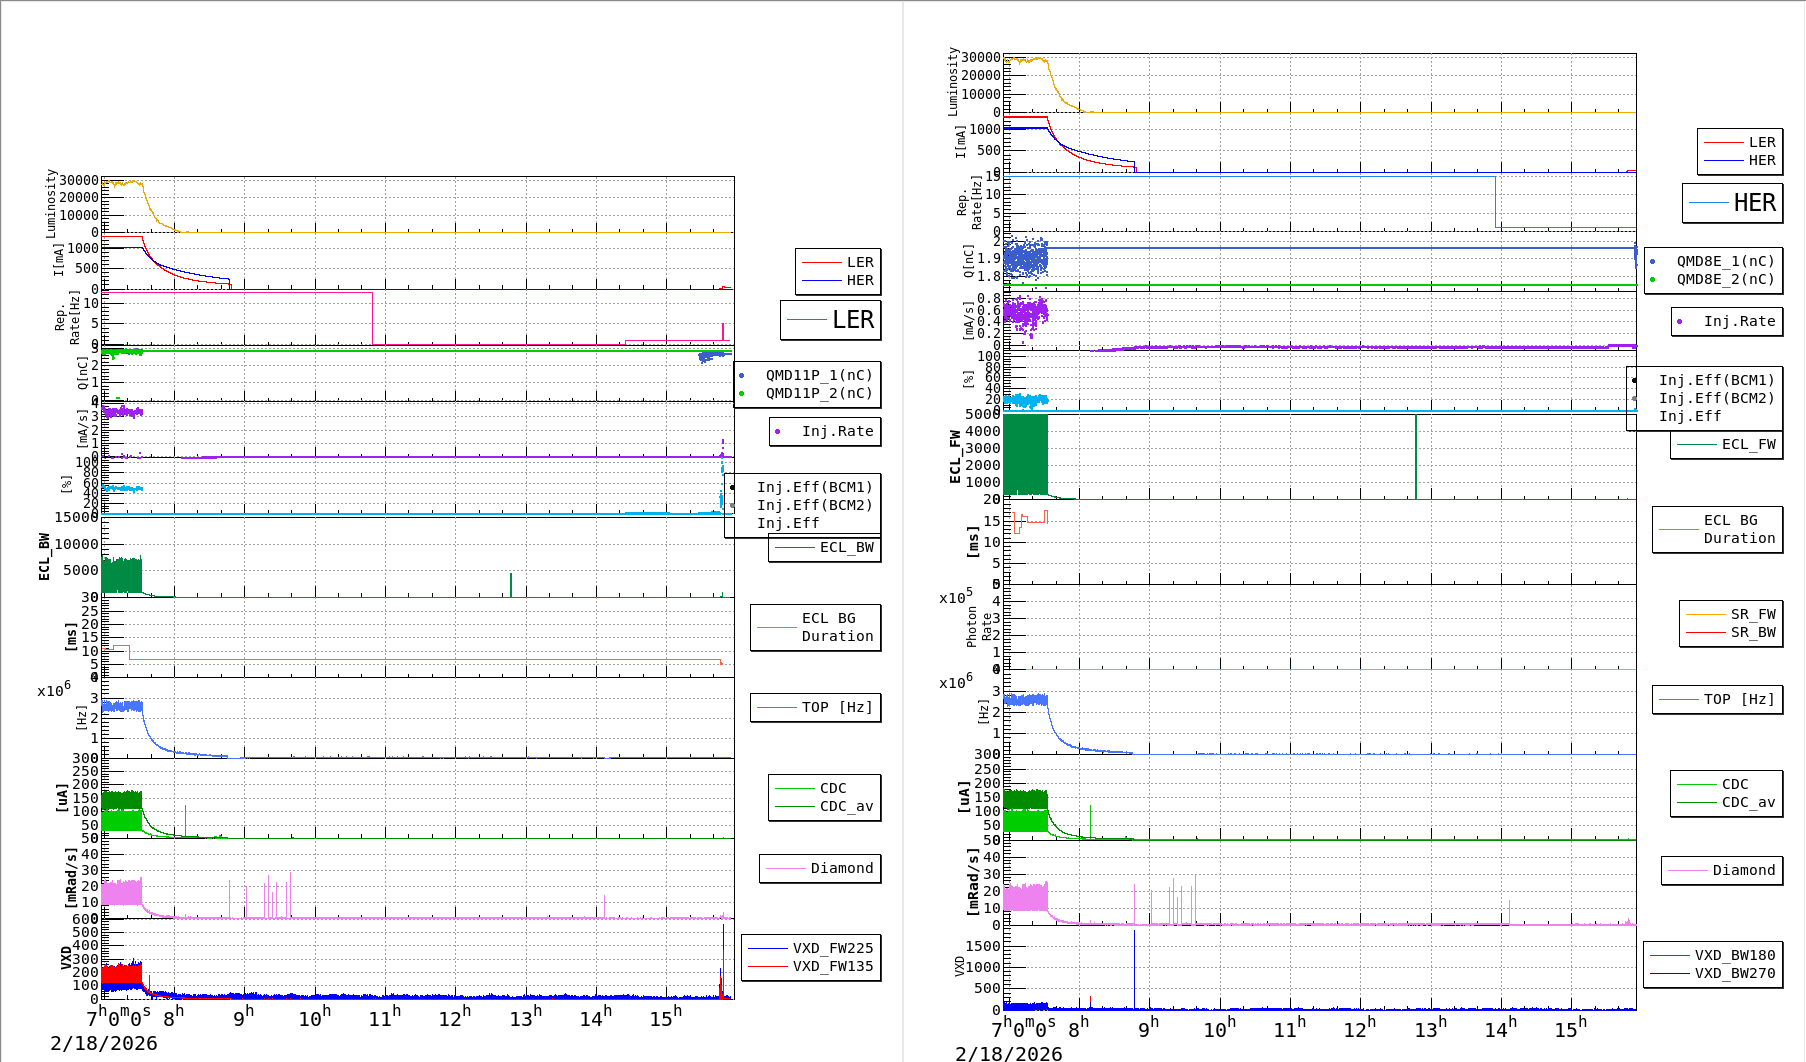Click the QMD8E_2(nC) legend marker
This screenshot has height=1062, width=1806.
[x=1653, y=280]
